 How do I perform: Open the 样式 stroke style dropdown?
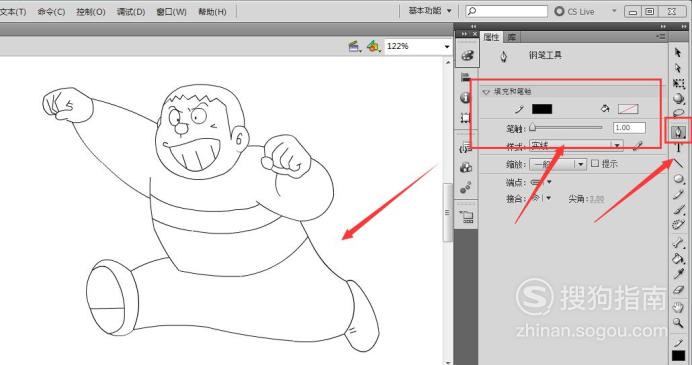576,145
